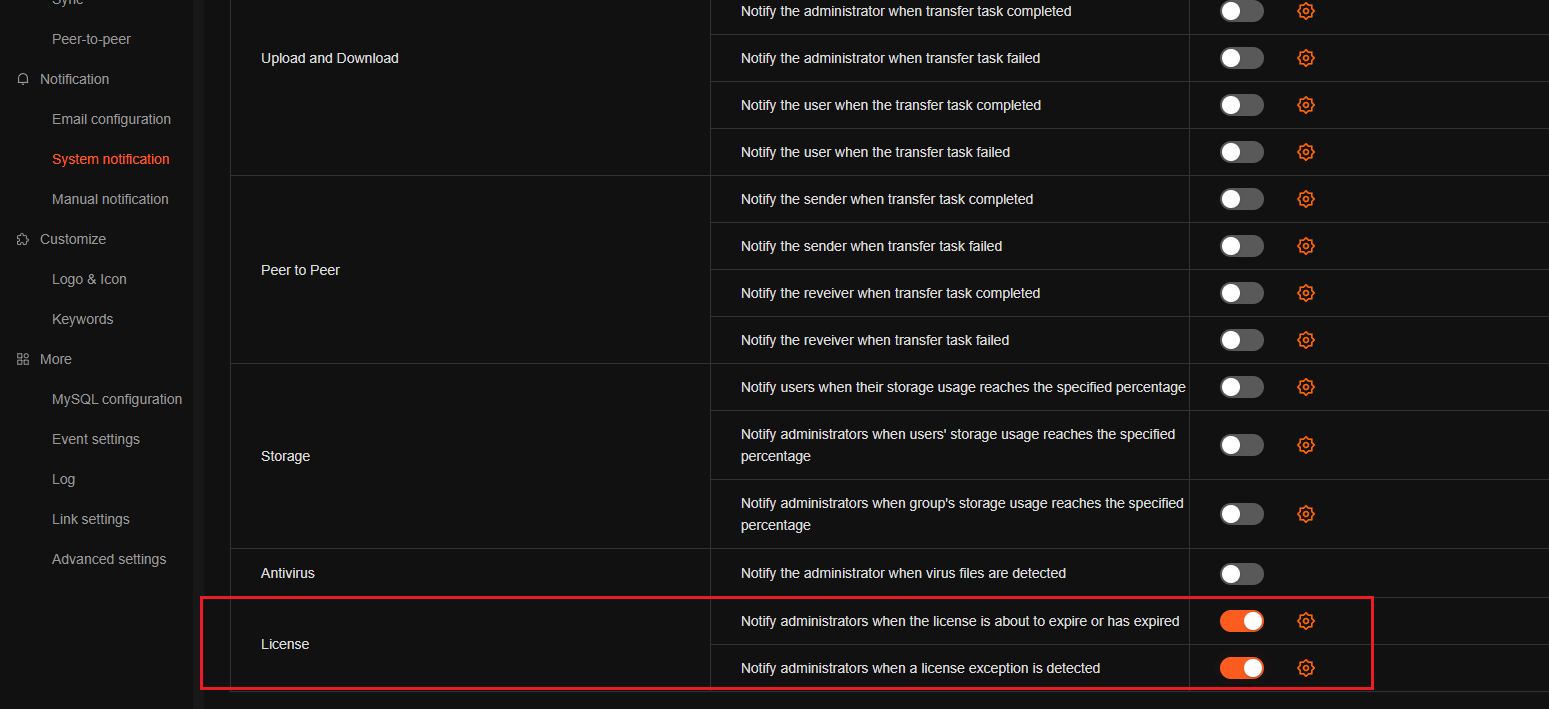
Task: Enable reveiver transfer task failed notification
Action: tap(1242, 340)
